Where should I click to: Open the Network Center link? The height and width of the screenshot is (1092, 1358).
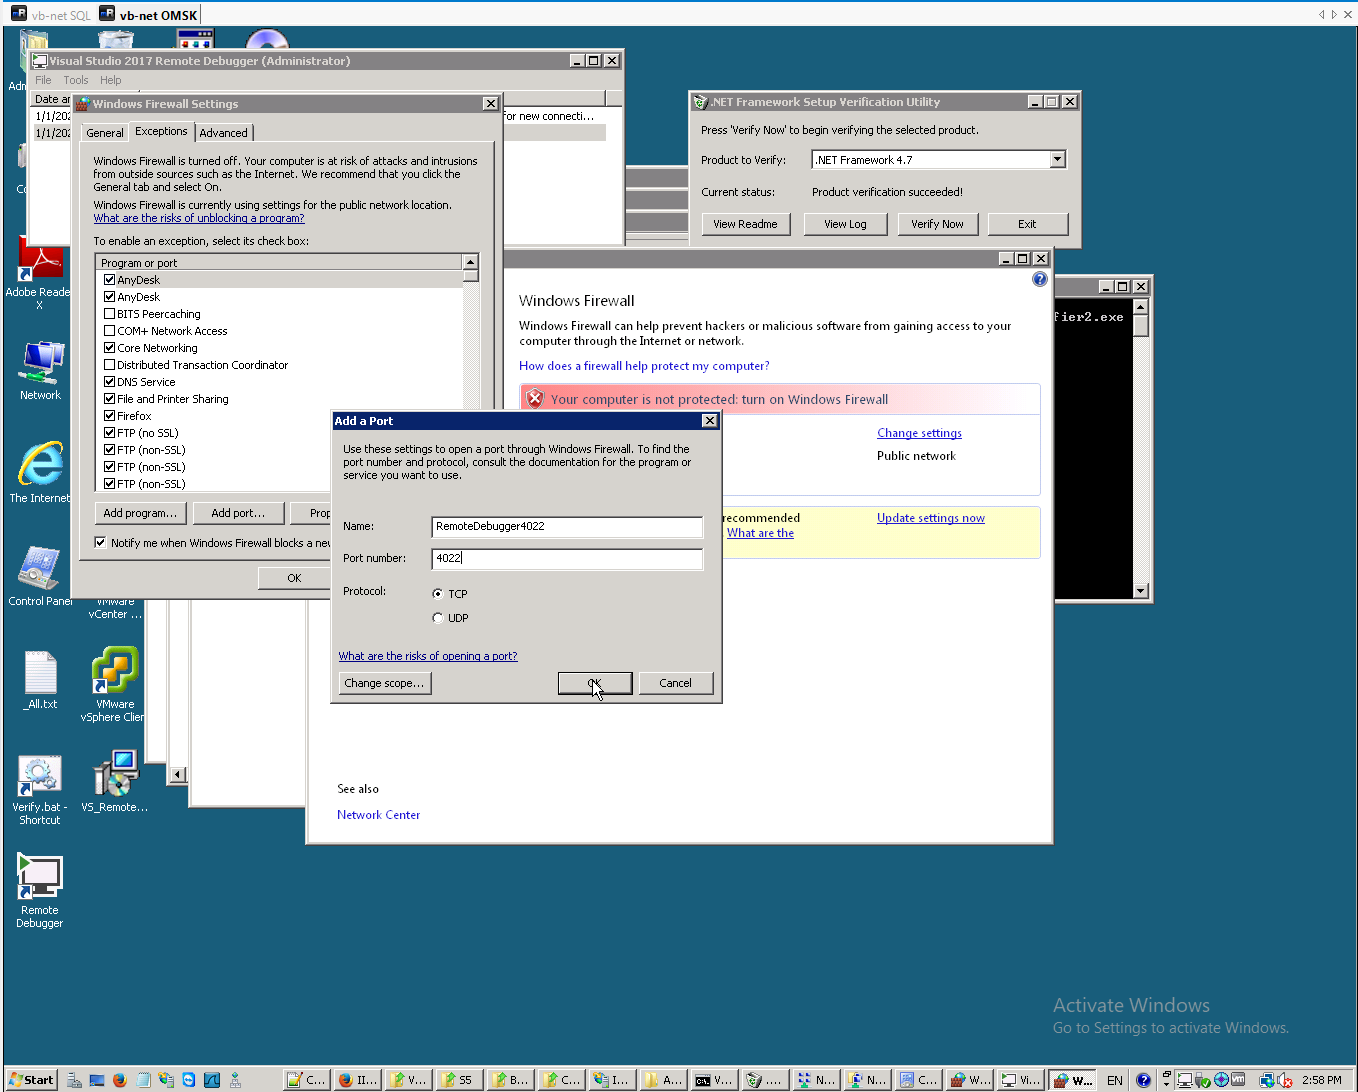(378, 815)
